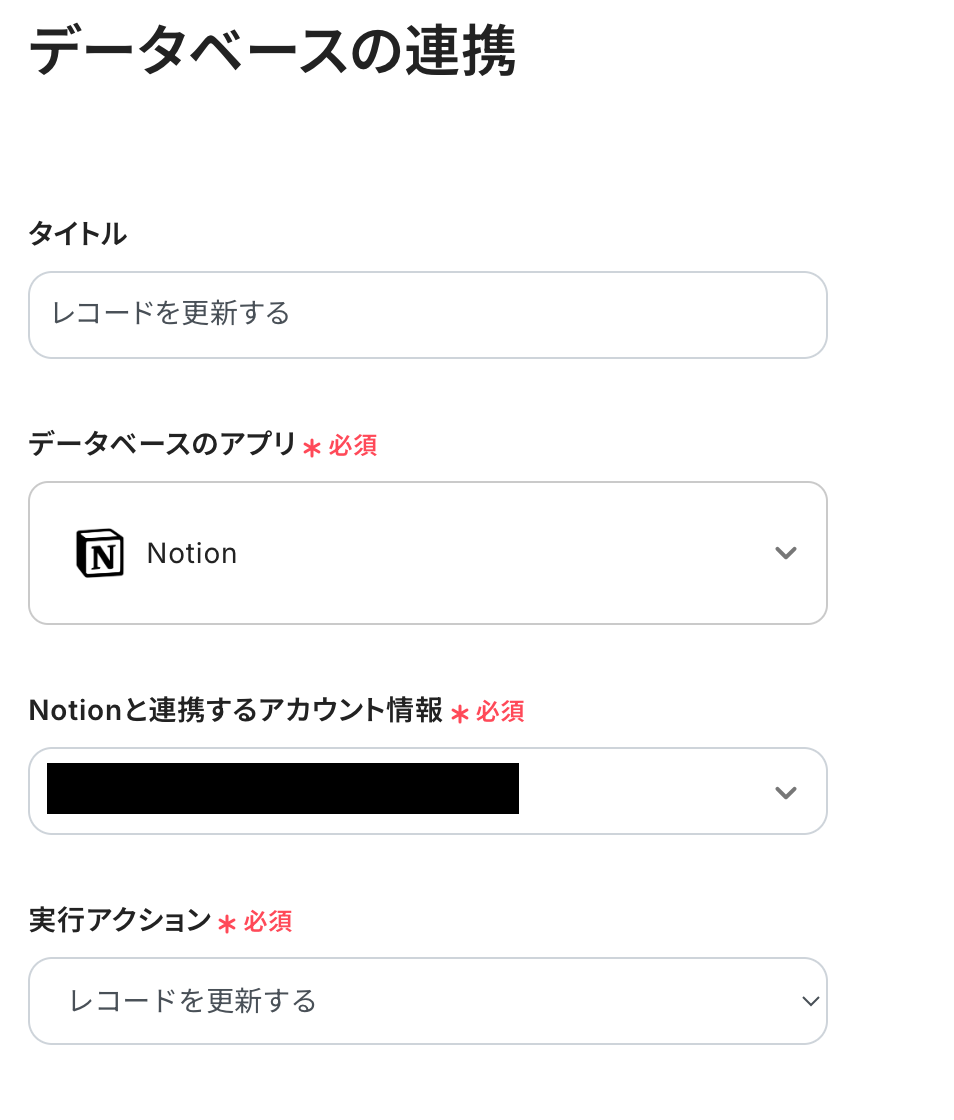Open the Notion account dropdown chevron
Image resolution: width=954 pixels, height=1120 pixels.
pos(786,792)
